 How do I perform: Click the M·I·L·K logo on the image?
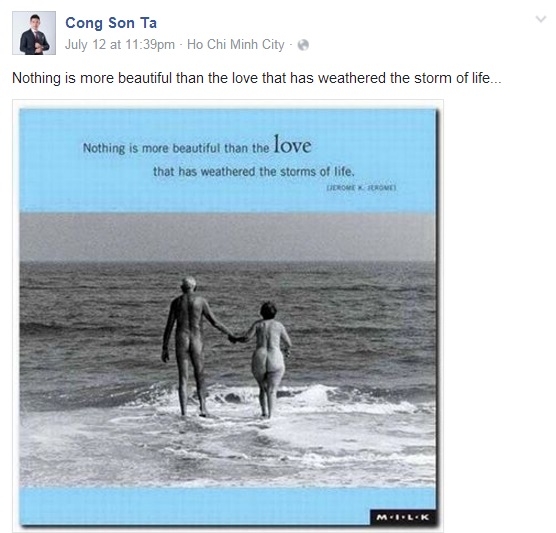click(403, 517)
